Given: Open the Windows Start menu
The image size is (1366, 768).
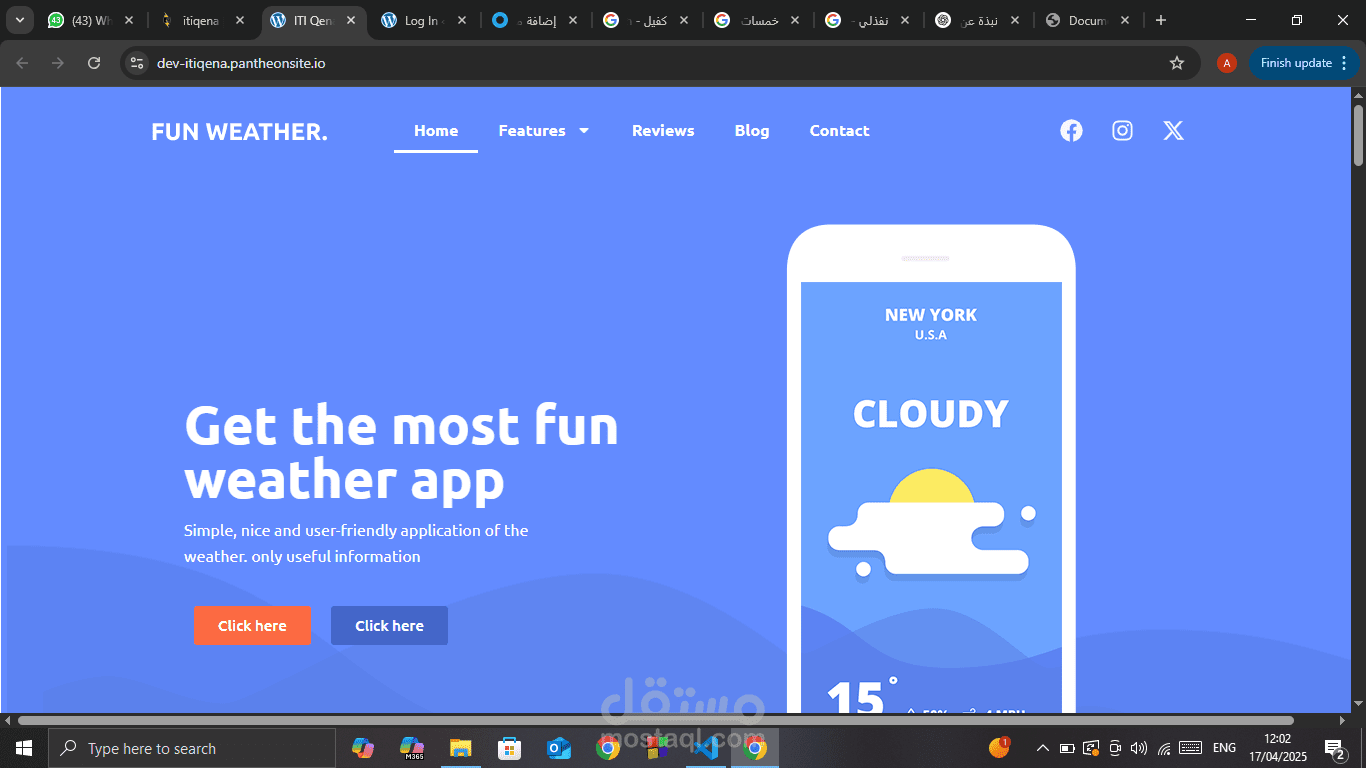Looking at the screenshot, I should (23, 748).
